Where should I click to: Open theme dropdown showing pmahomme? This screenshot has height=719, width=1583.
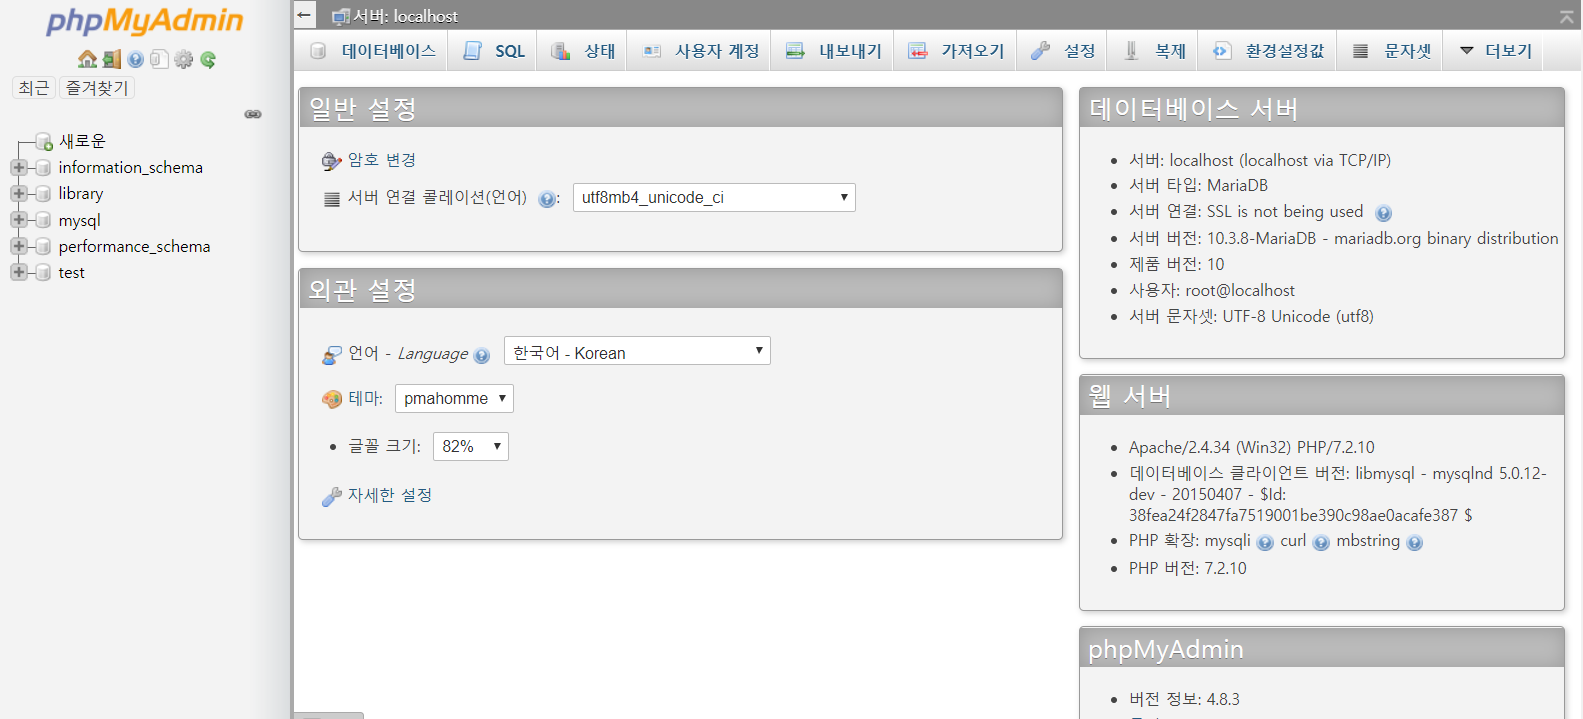[x=454, y=398]
